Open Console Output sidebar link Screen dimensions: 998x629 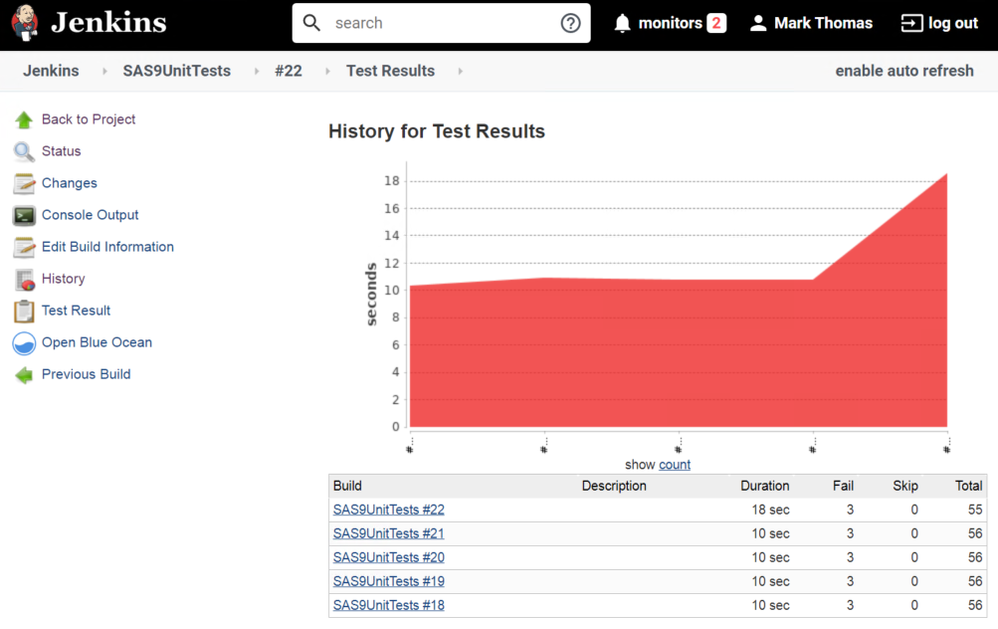[x=90, y=215]
